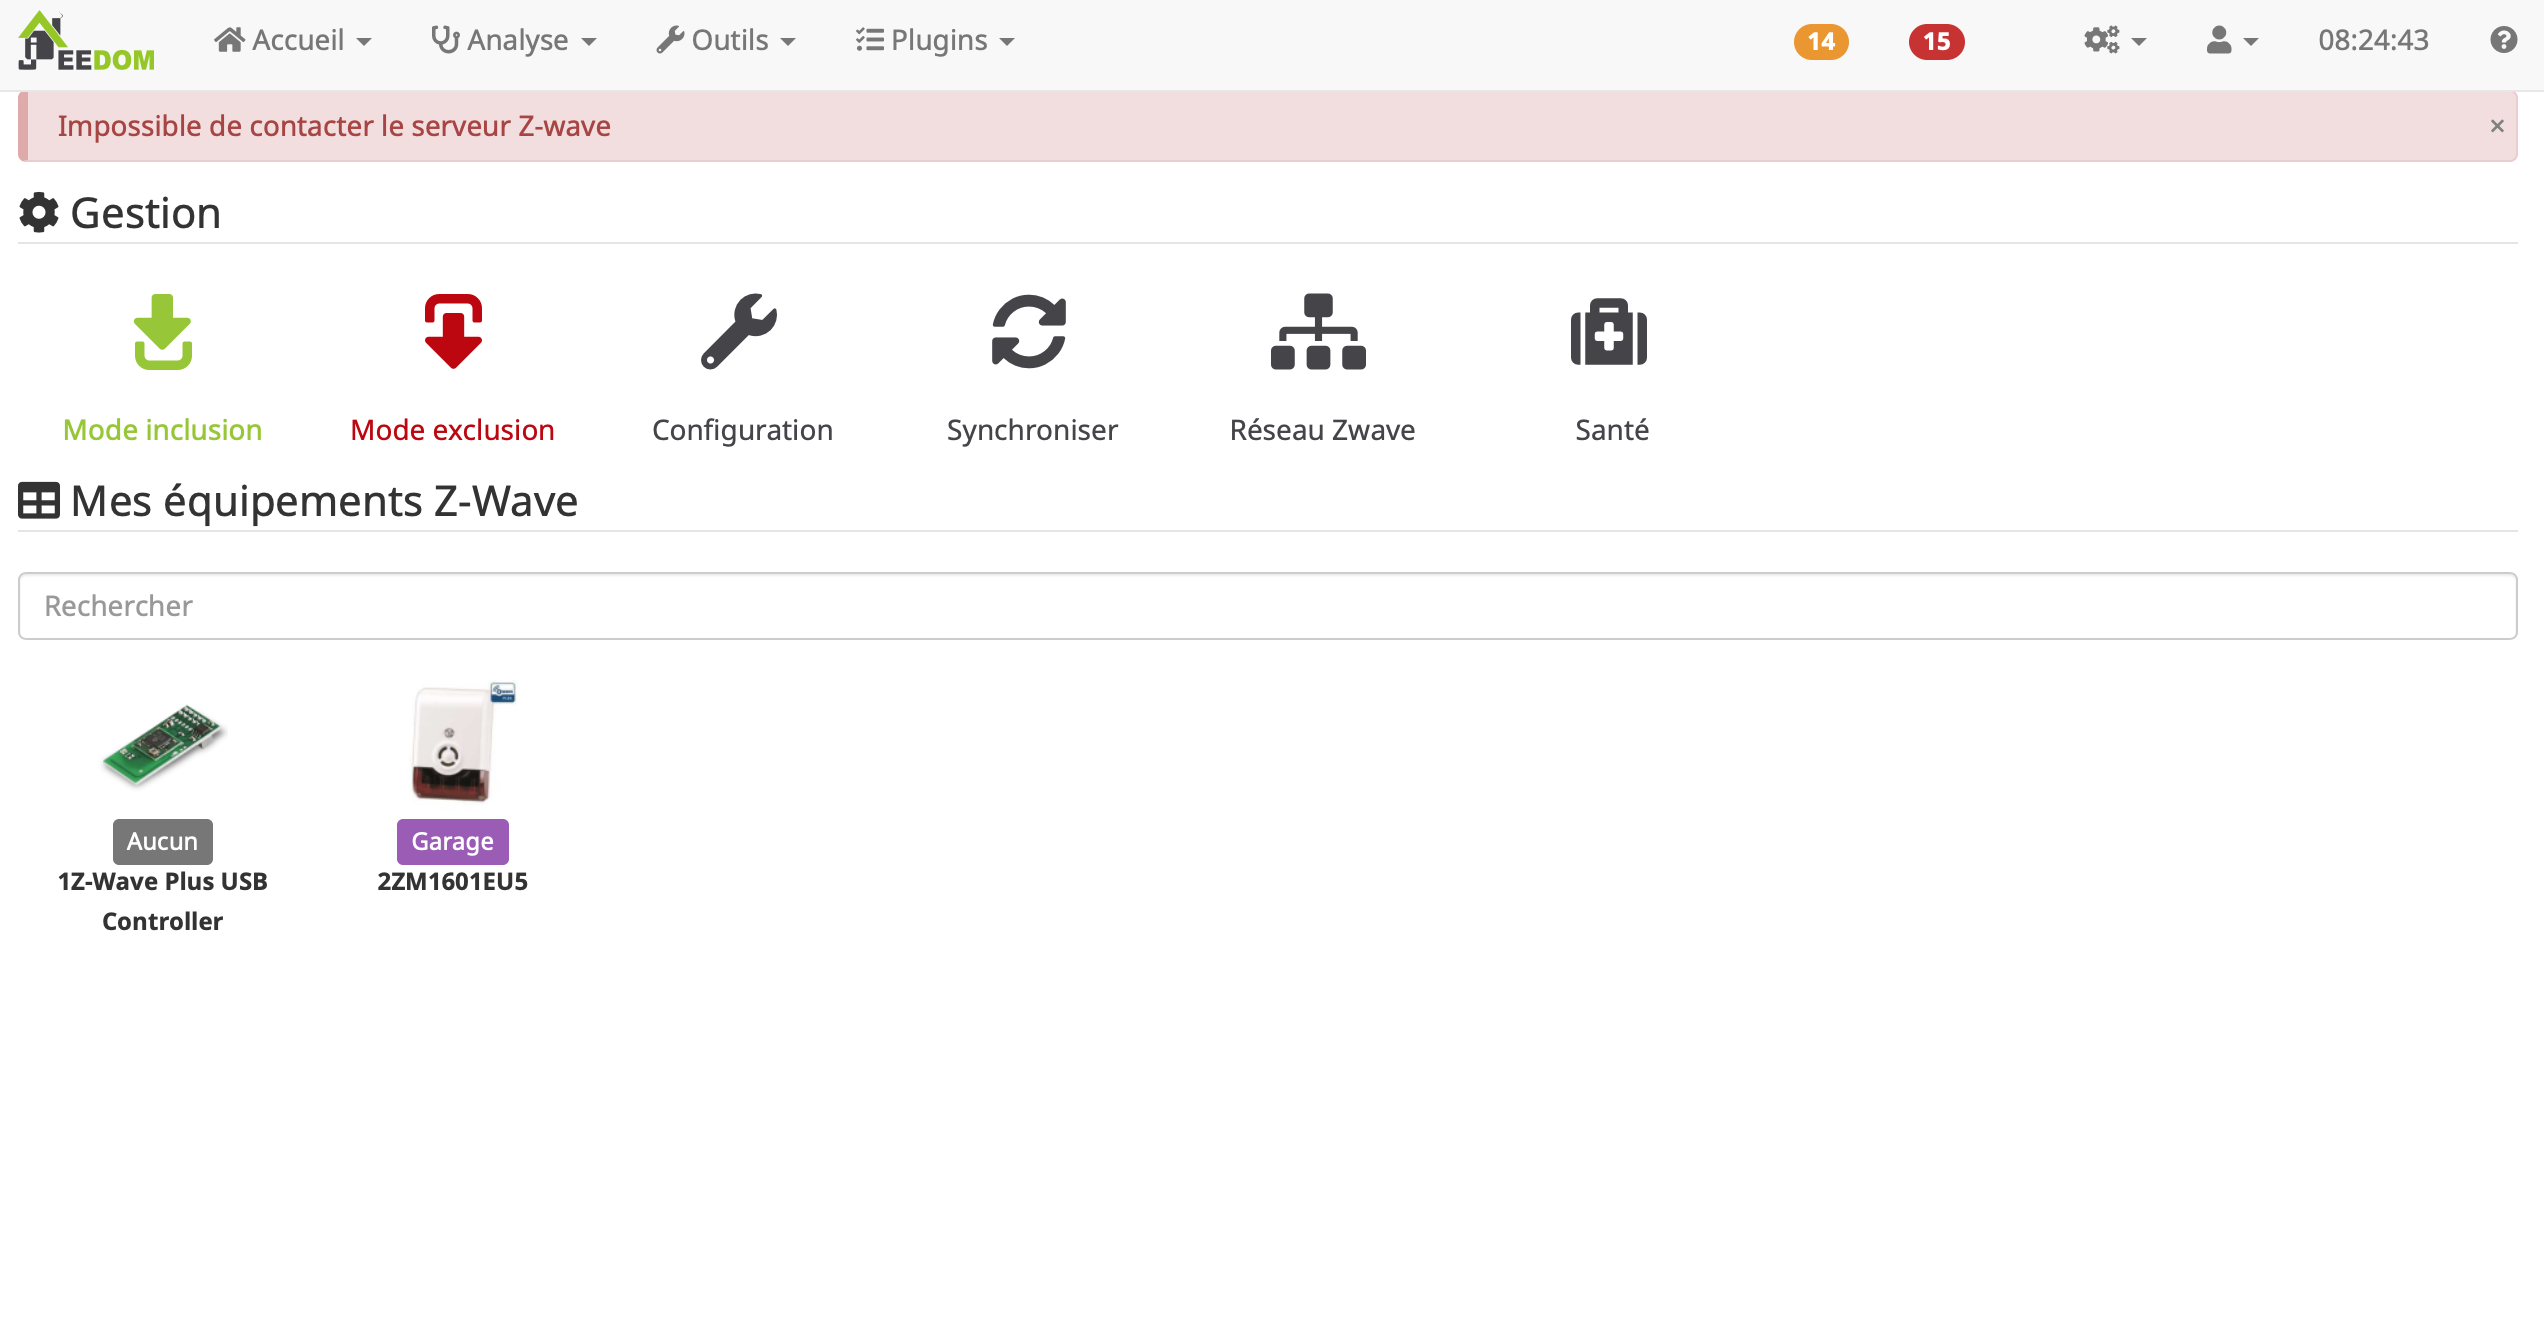The image size is (2544, 1344).
Task: Open the settings gears dropdown
Action: 2114,40
